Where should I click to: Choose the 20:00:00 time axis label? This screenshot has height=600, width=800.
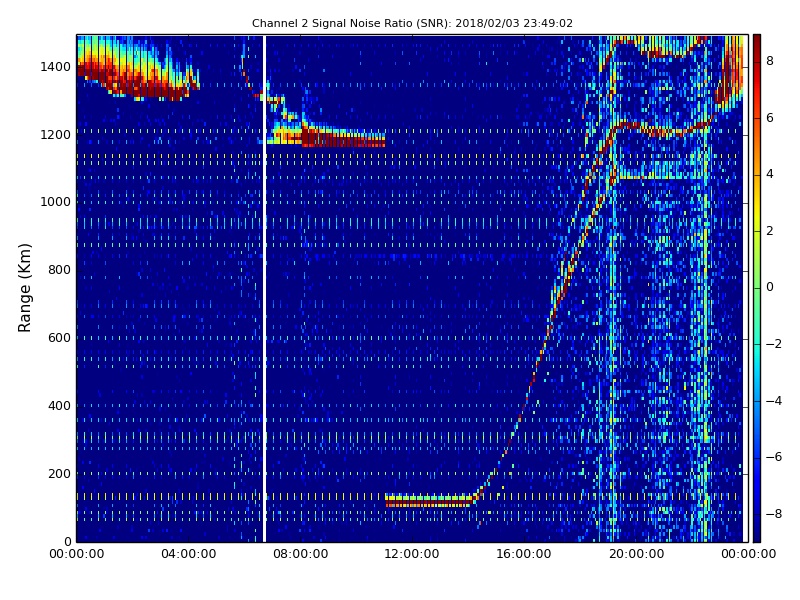636,554
